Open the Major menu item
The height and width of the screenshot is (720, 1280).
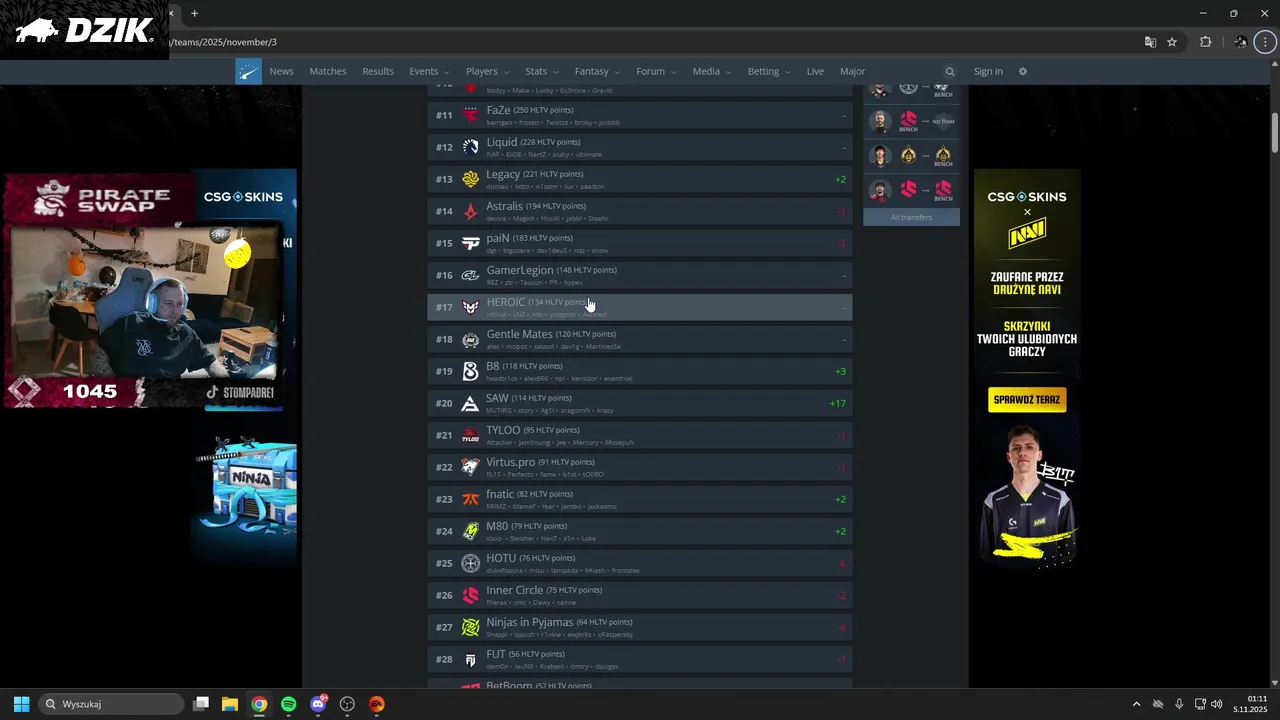click(852, 72)
